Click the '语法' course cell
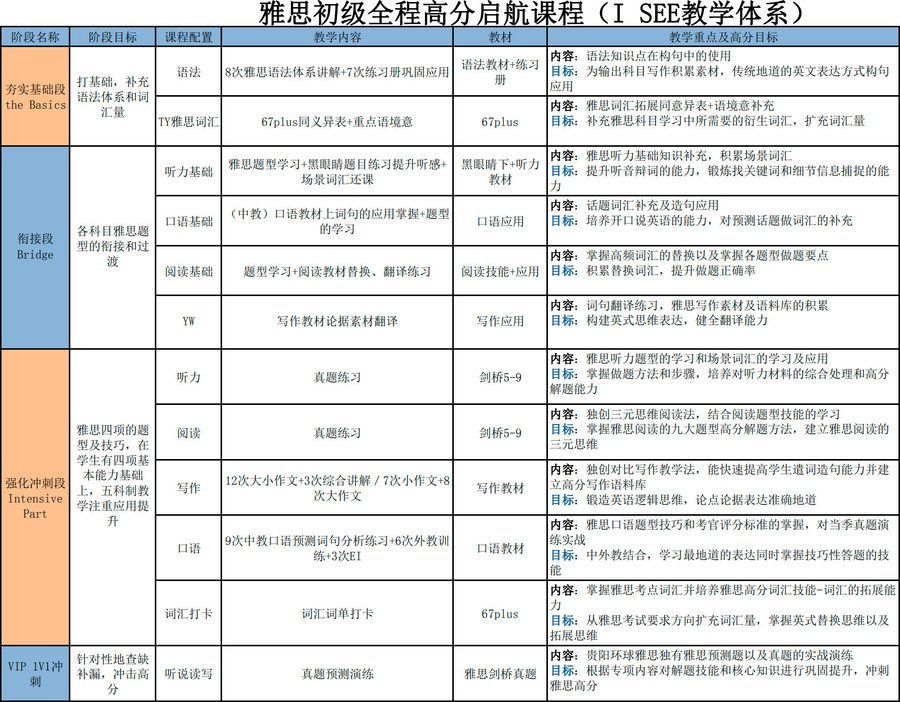 coord(188,72)
